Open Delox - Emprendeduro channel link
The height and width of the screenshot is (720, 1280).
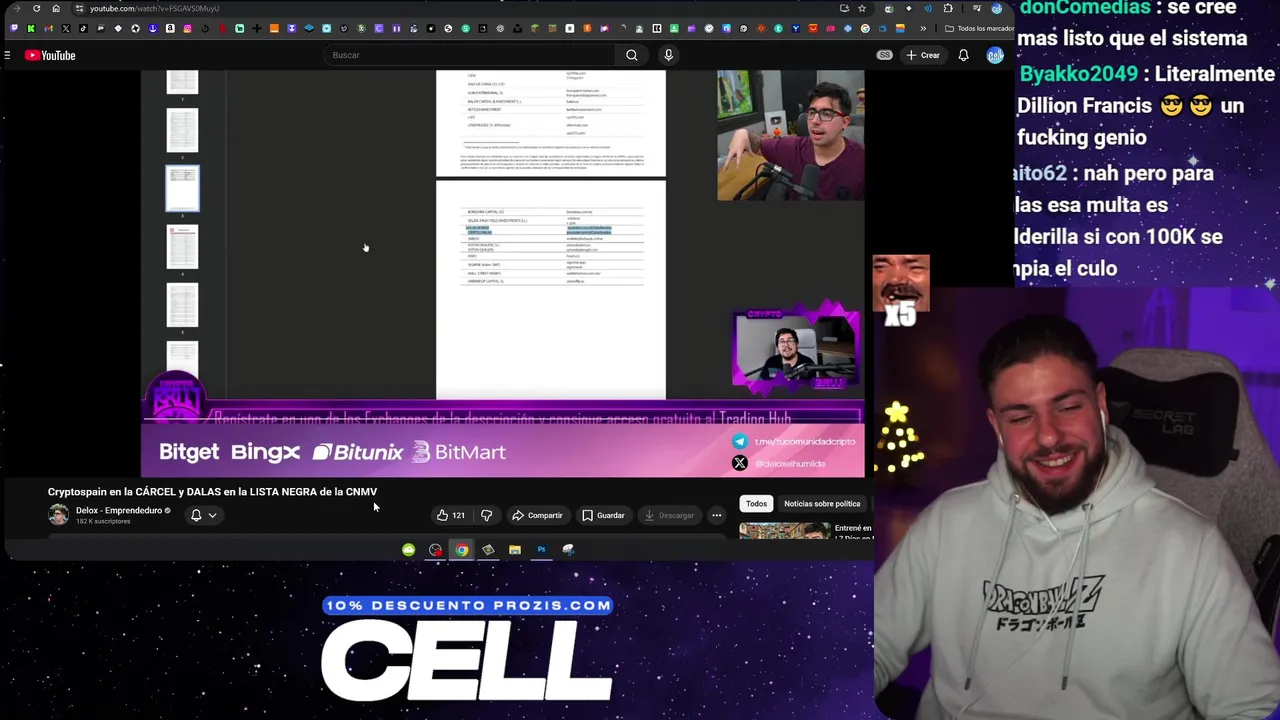click(x=119, y=510)
